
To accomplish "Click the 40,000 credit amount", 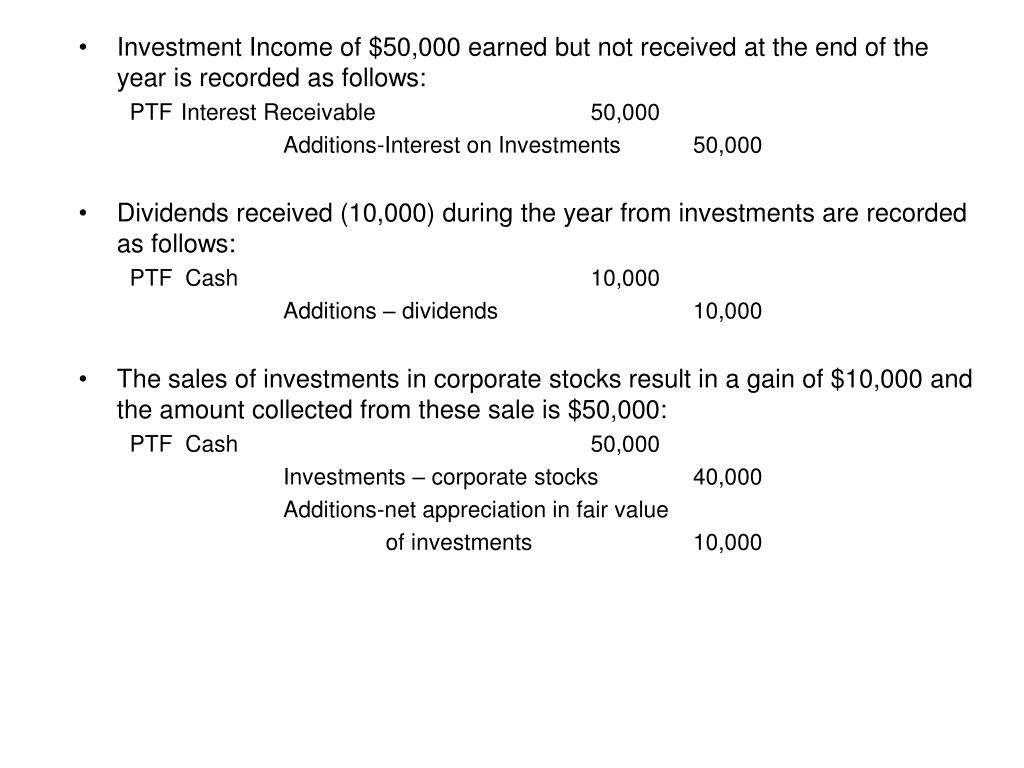I will pos(728,477).
